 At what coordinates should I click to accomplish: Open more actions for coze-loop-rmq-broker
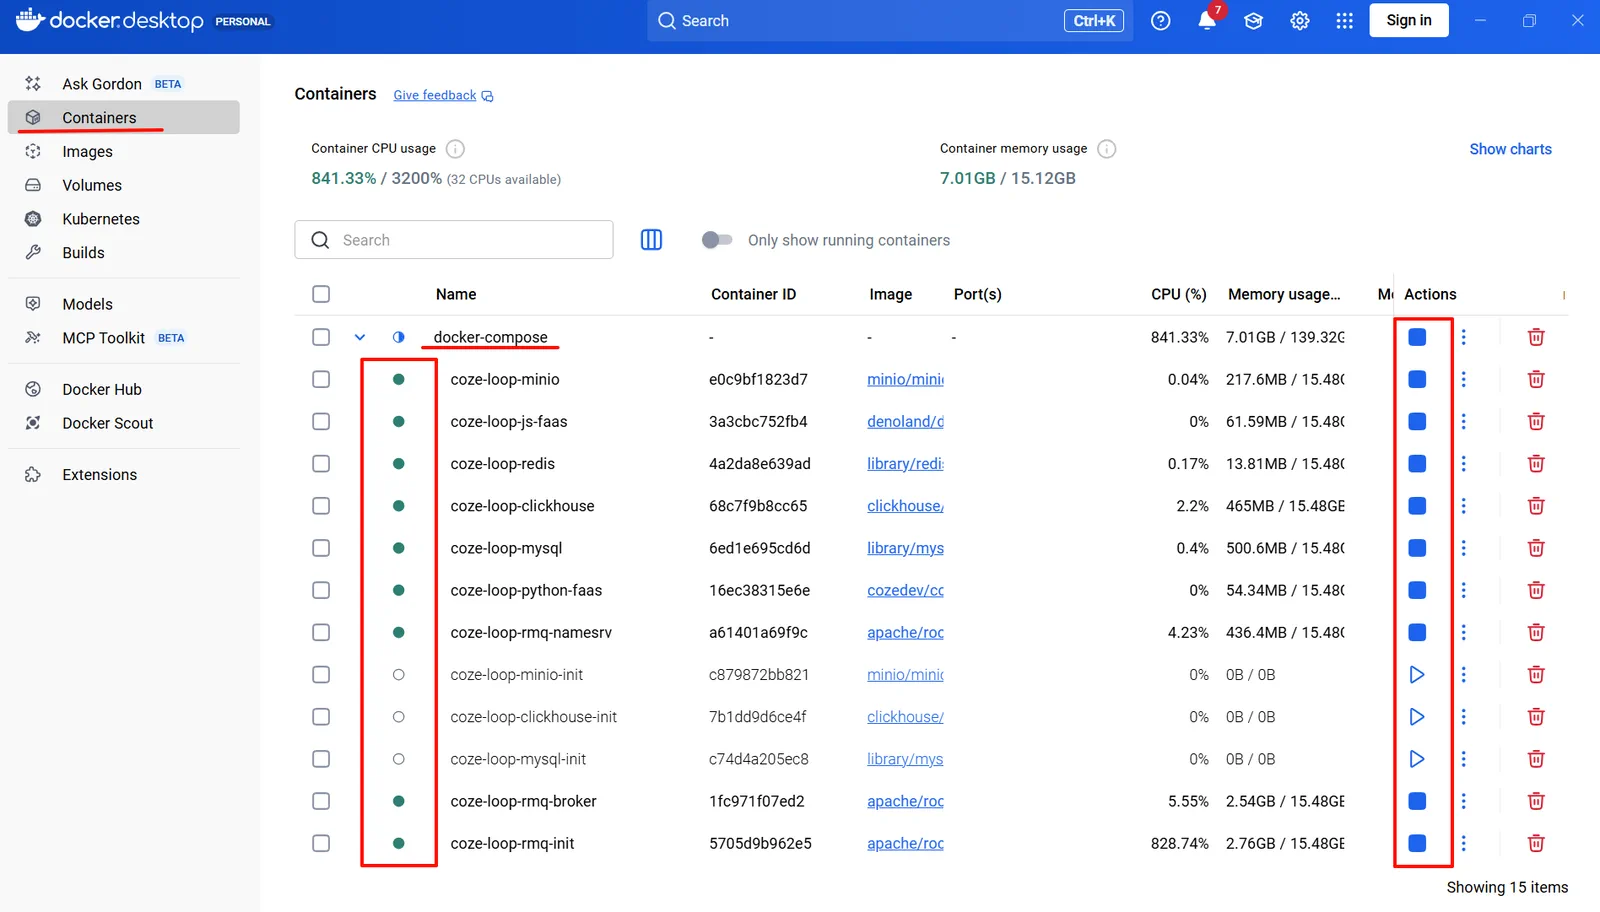[1463, 801]
